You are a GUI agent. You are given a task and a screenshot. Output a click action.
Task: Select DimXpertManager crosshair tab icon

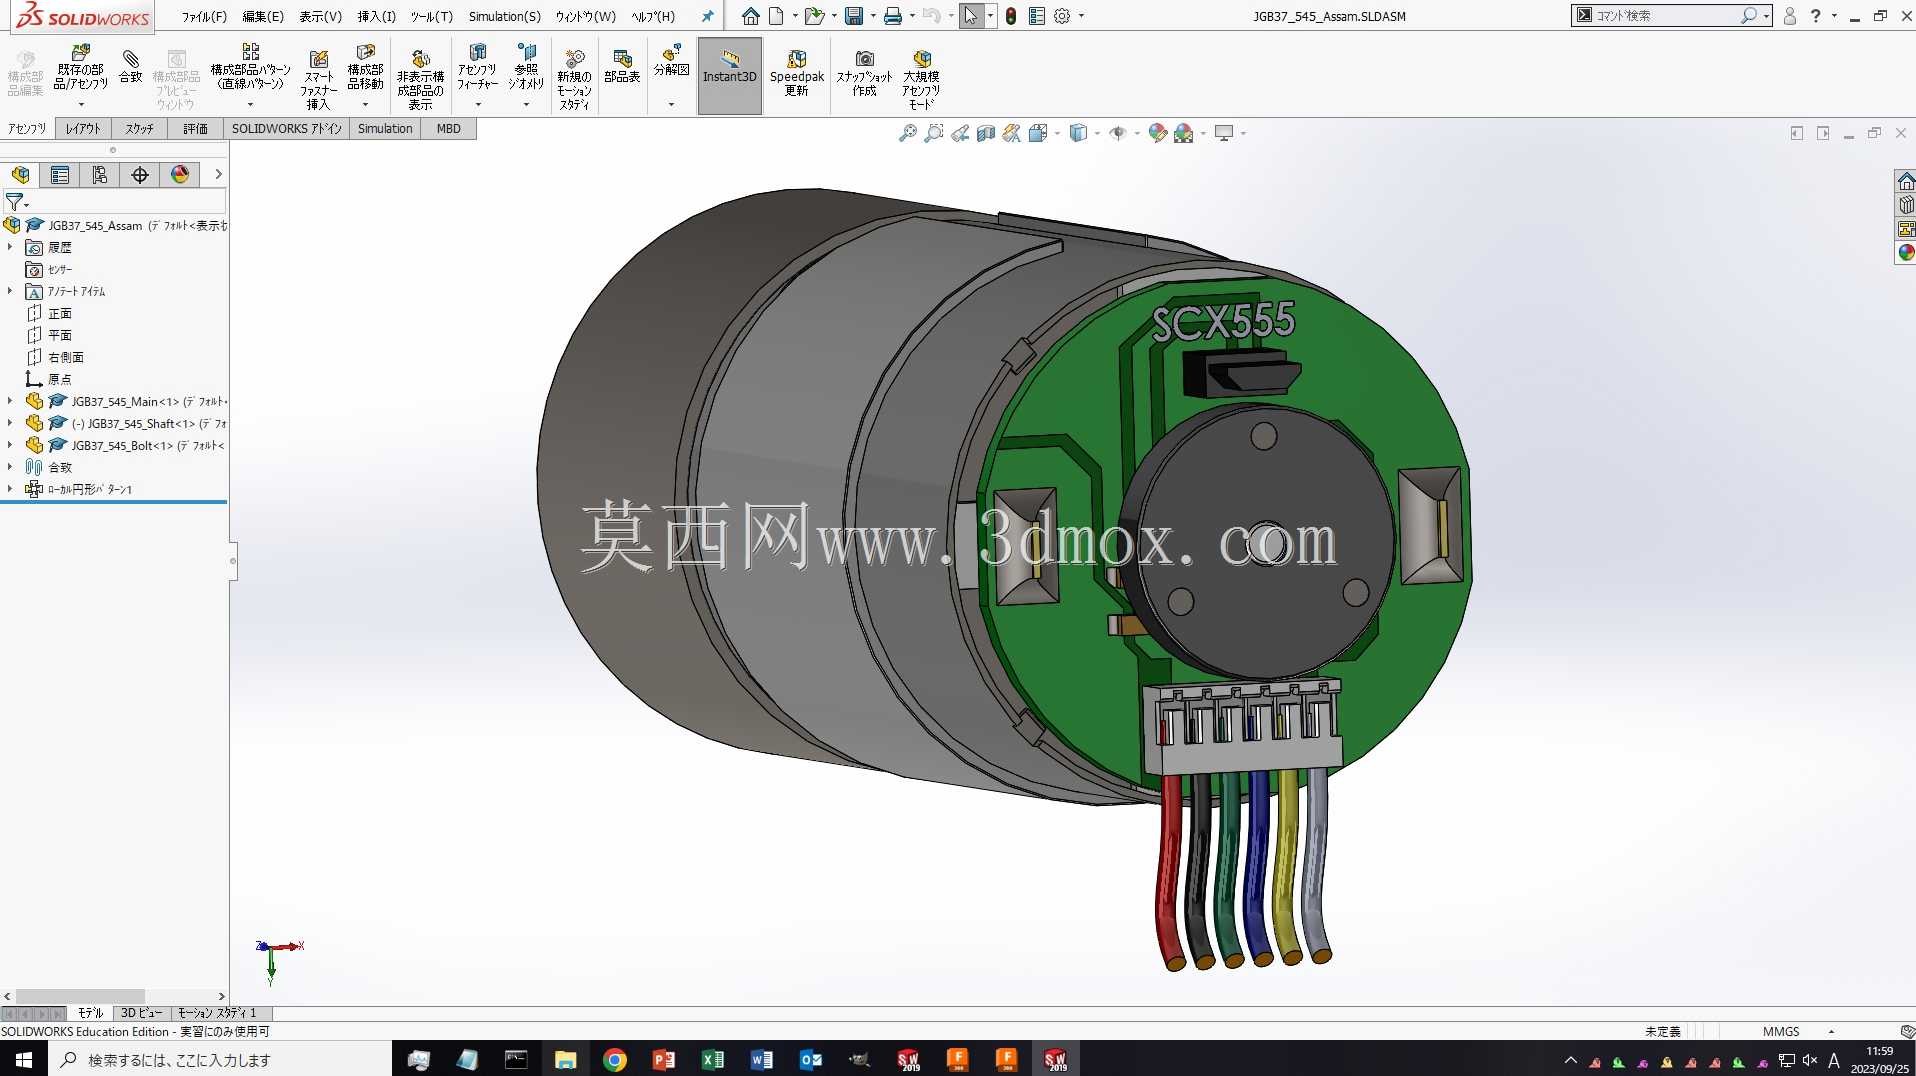140,175
